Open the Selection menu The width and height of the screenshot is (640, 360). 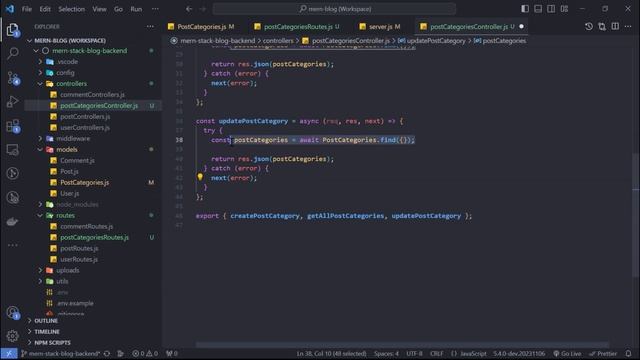point(71,9)
